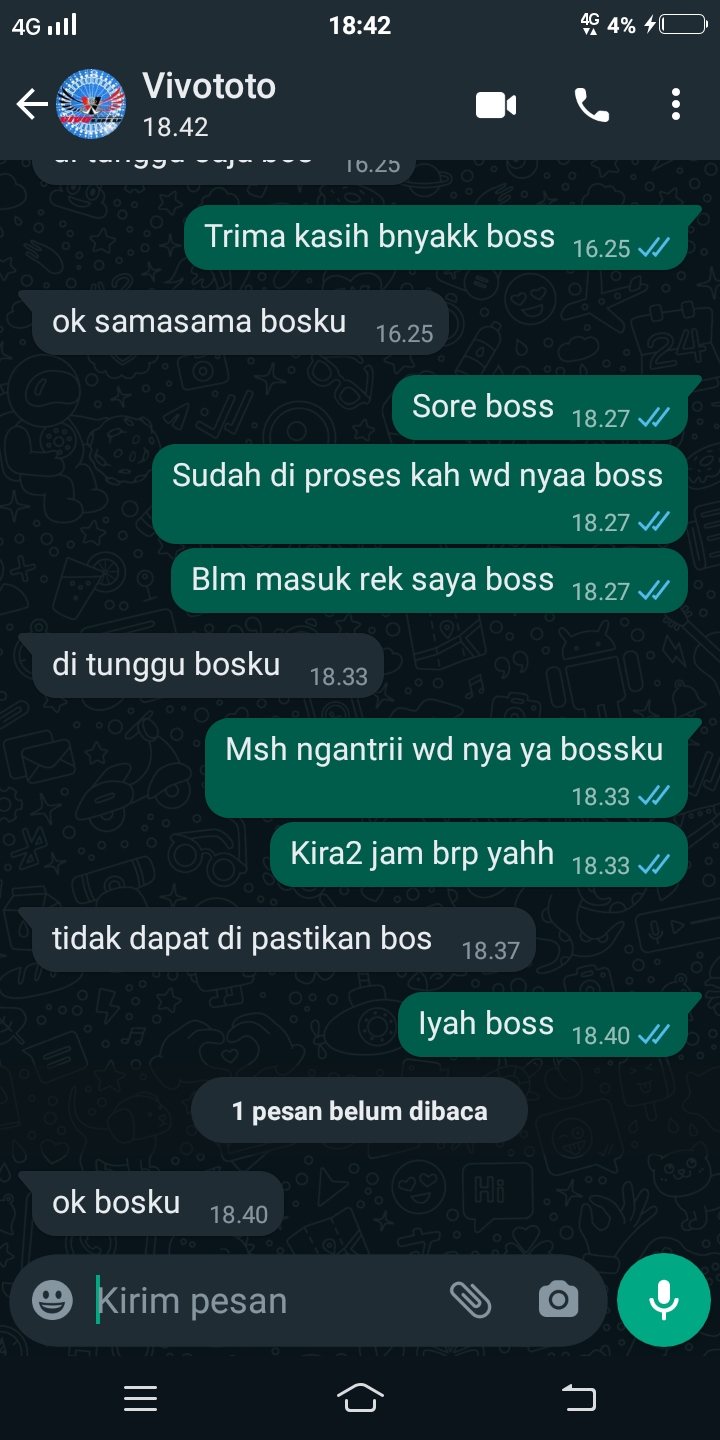Tap the 'Trima kasih bnyakk boss' message

[435, 238]
